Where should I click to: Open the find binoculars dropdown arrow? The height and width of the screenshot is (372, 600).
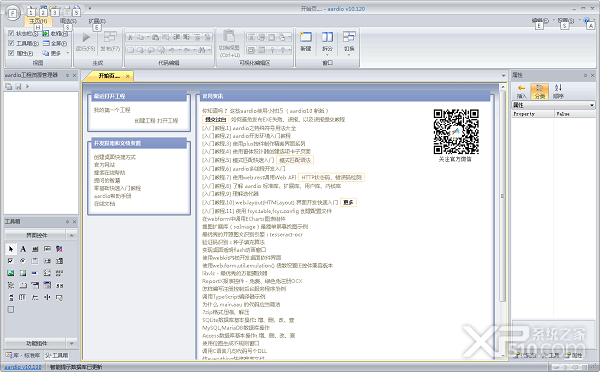[x=210, y=50]
